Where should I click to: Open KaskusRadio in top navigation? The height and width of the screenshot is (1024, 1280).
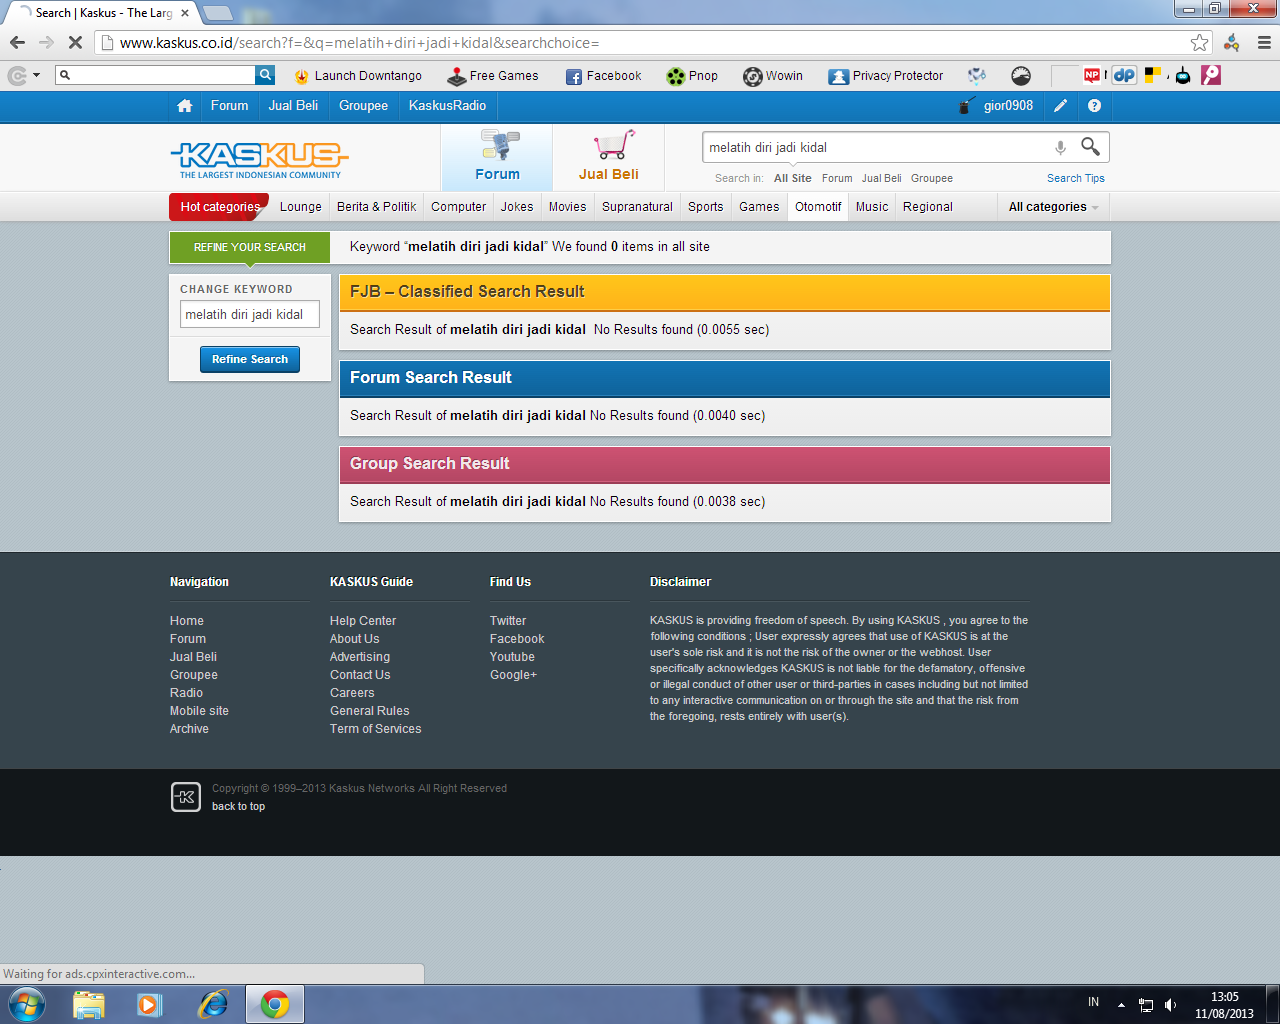point(447,106)
